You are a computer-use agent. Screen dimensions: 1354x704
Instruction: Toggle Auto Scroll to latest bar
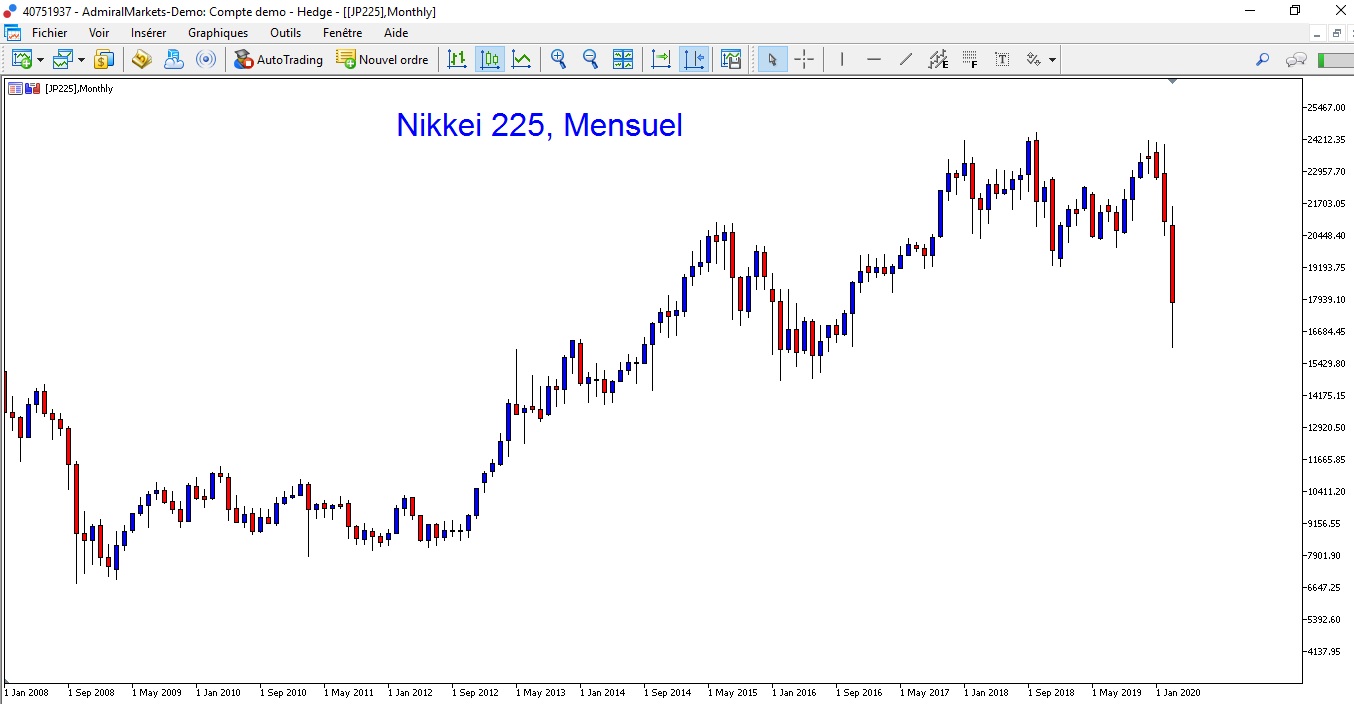click(660, 59)
